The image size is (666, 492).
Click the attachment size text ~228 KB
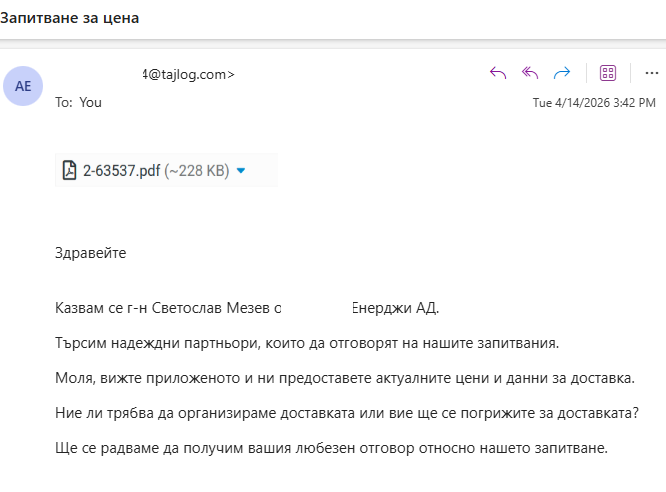[x=197, y=171]
